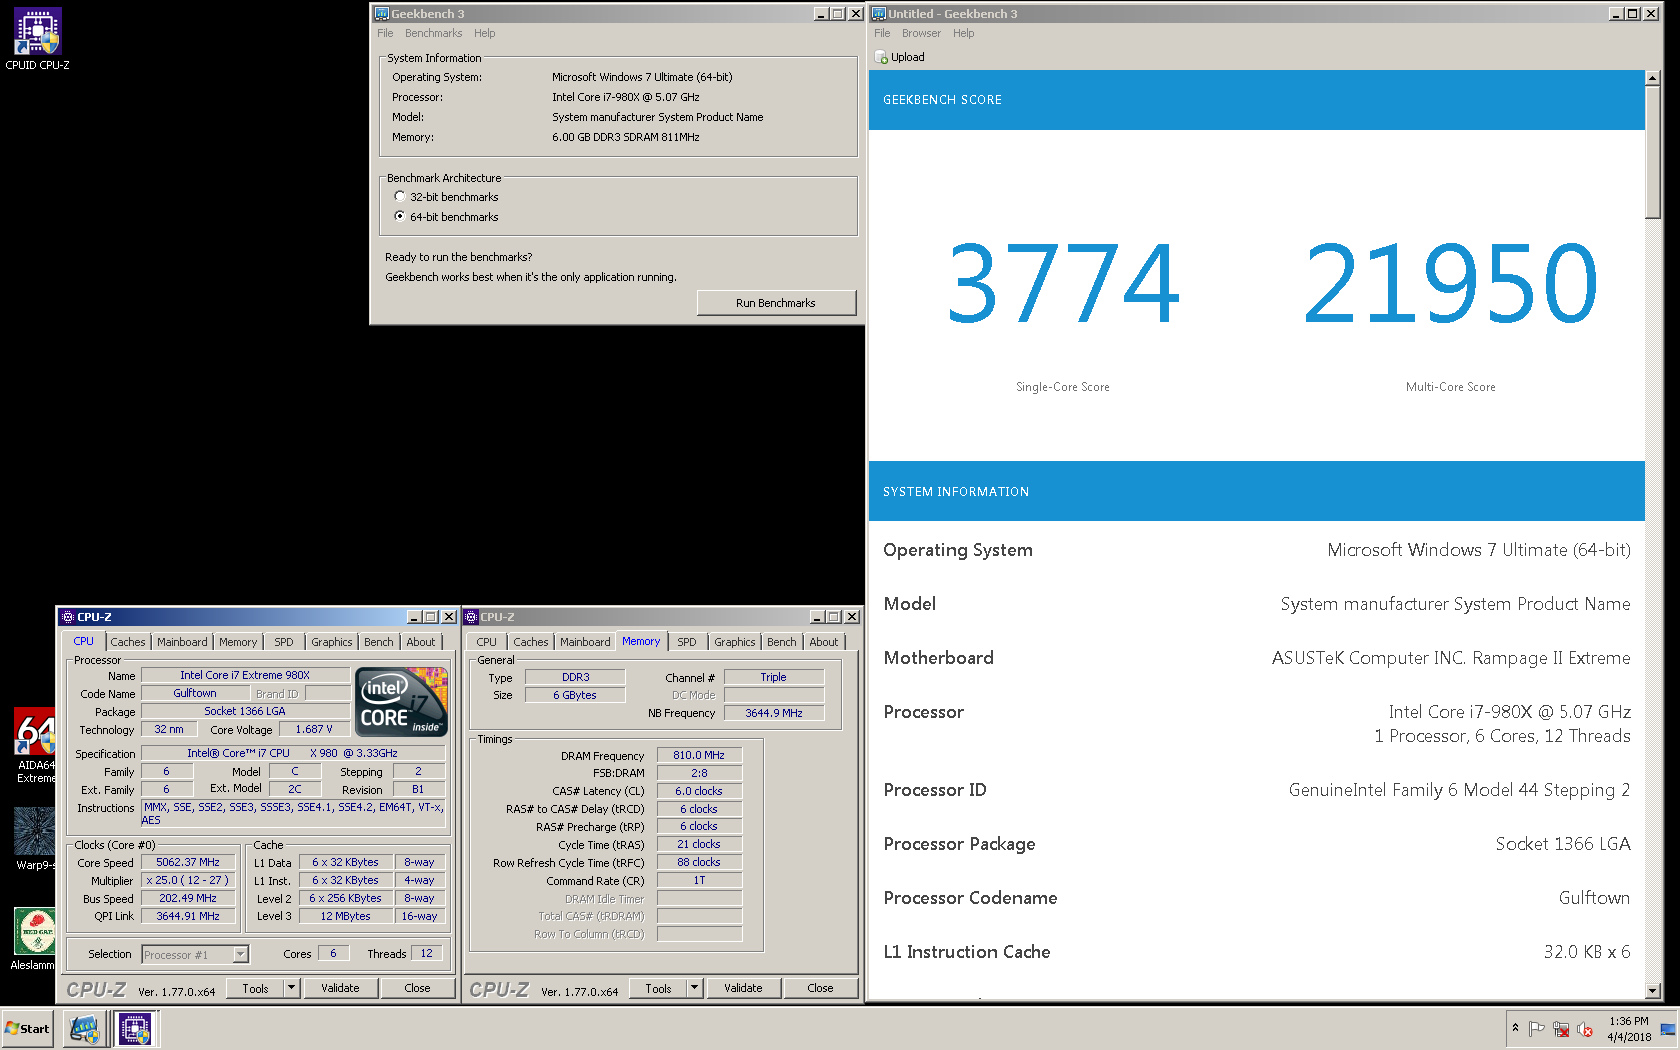
Task: Click Tools button in left CPU-Z window
Action: pos(256,988)
